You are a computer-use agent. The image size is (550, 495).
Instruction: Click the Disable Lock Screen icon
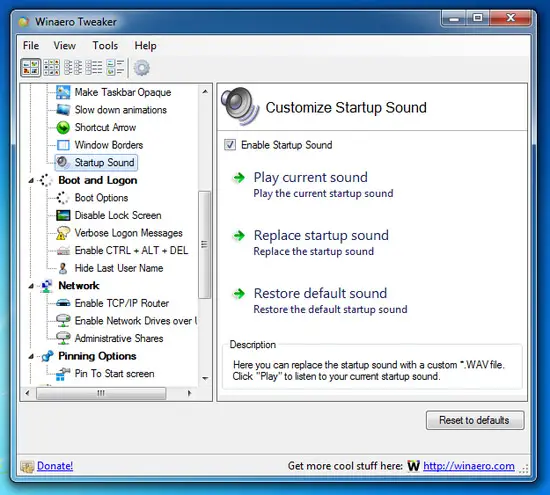tap(63, 215)
